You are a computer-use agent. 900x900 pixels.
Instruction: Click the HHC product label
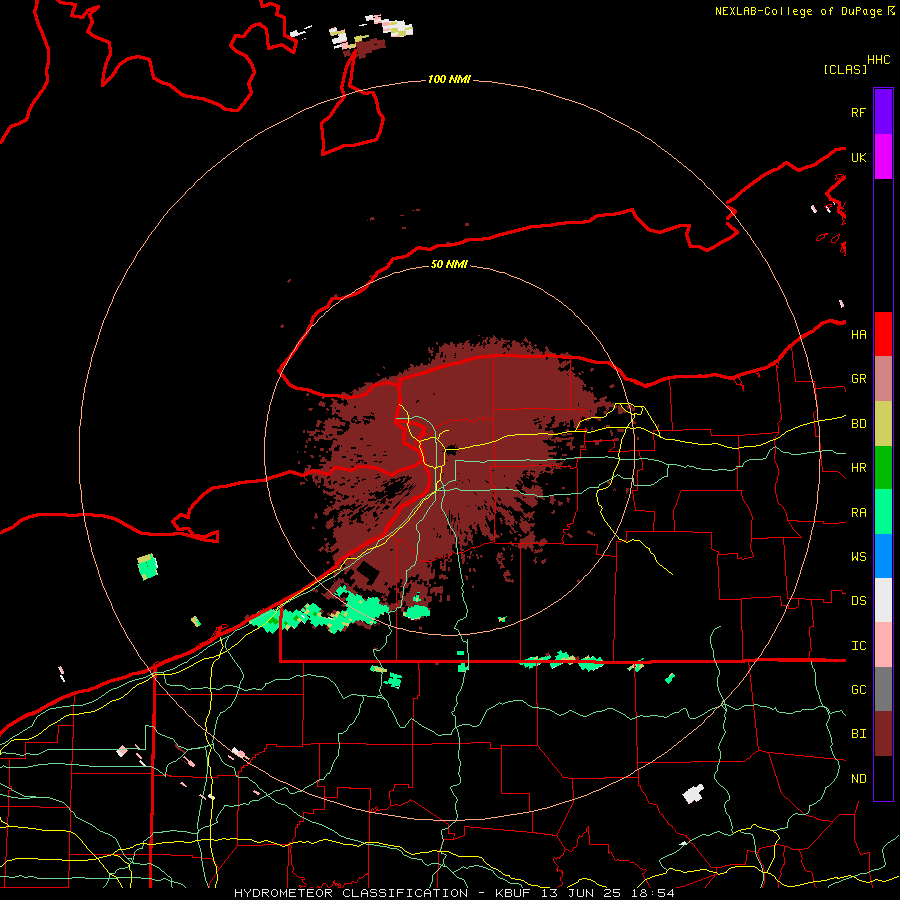(x=879, y=60)
